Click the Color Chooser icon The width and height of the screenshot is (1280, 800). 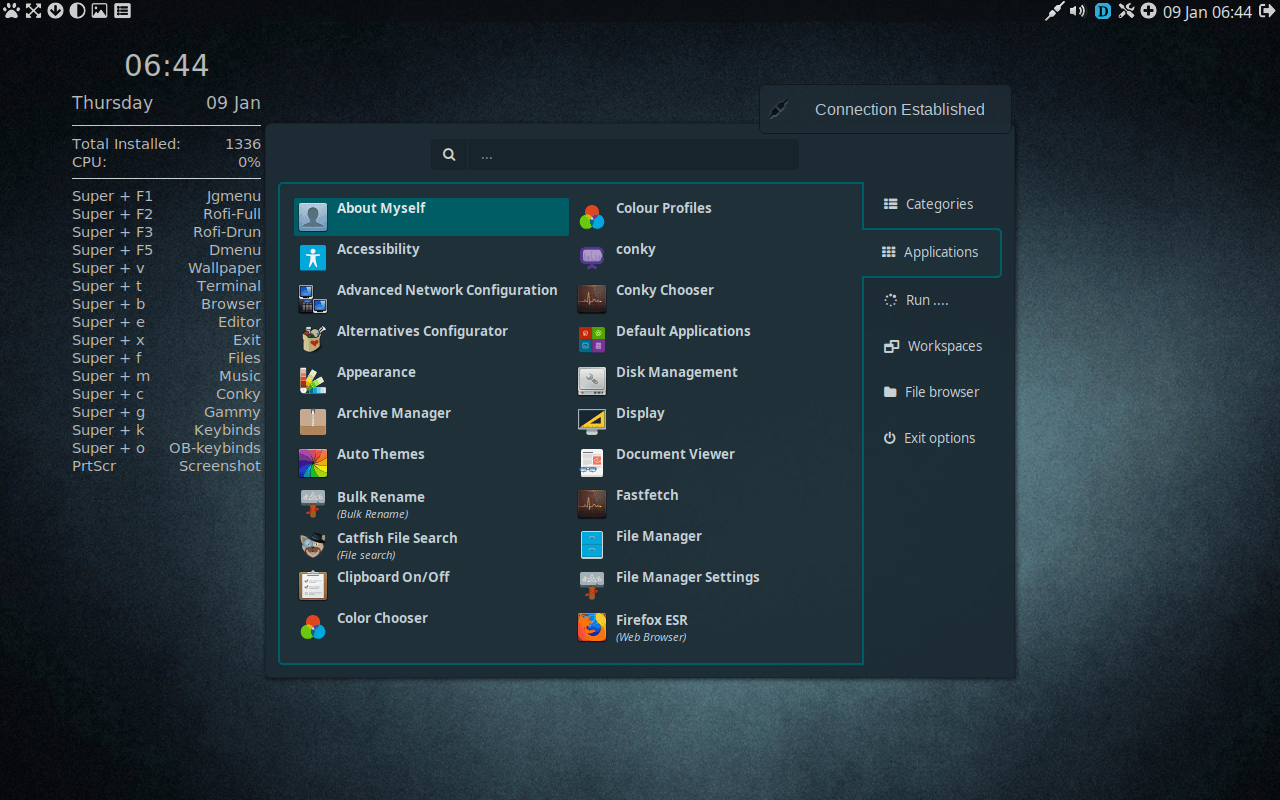point(313,627)
